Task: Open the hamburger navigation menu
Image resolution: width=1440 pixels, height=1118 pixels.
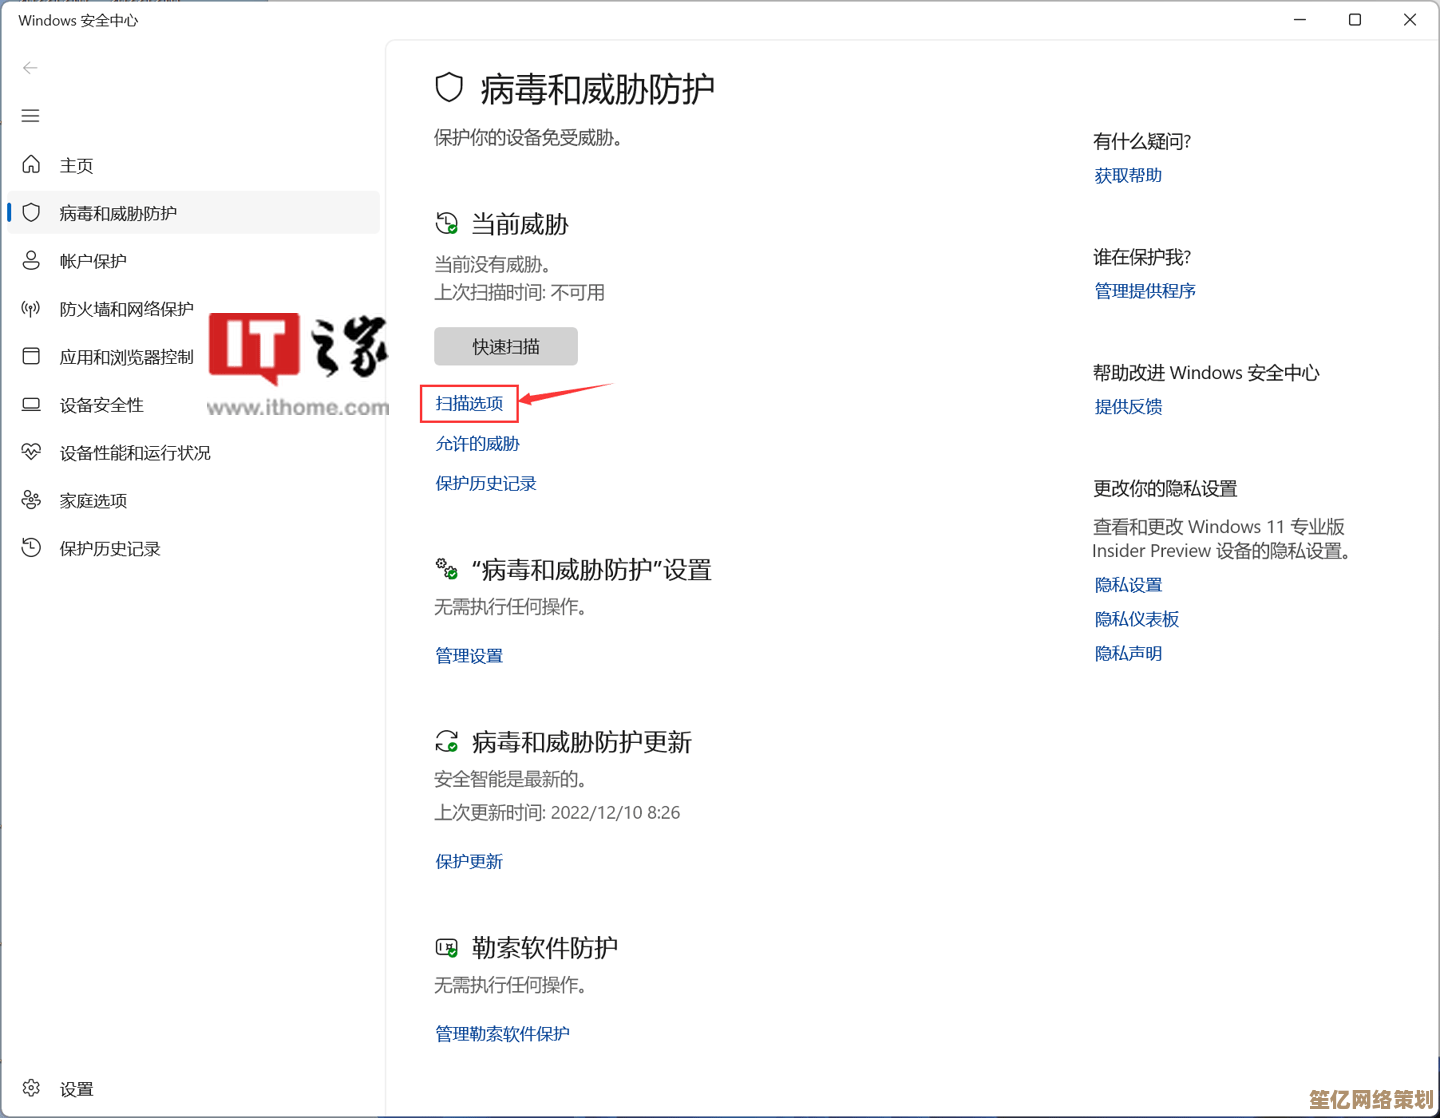Action: (30, 116)
